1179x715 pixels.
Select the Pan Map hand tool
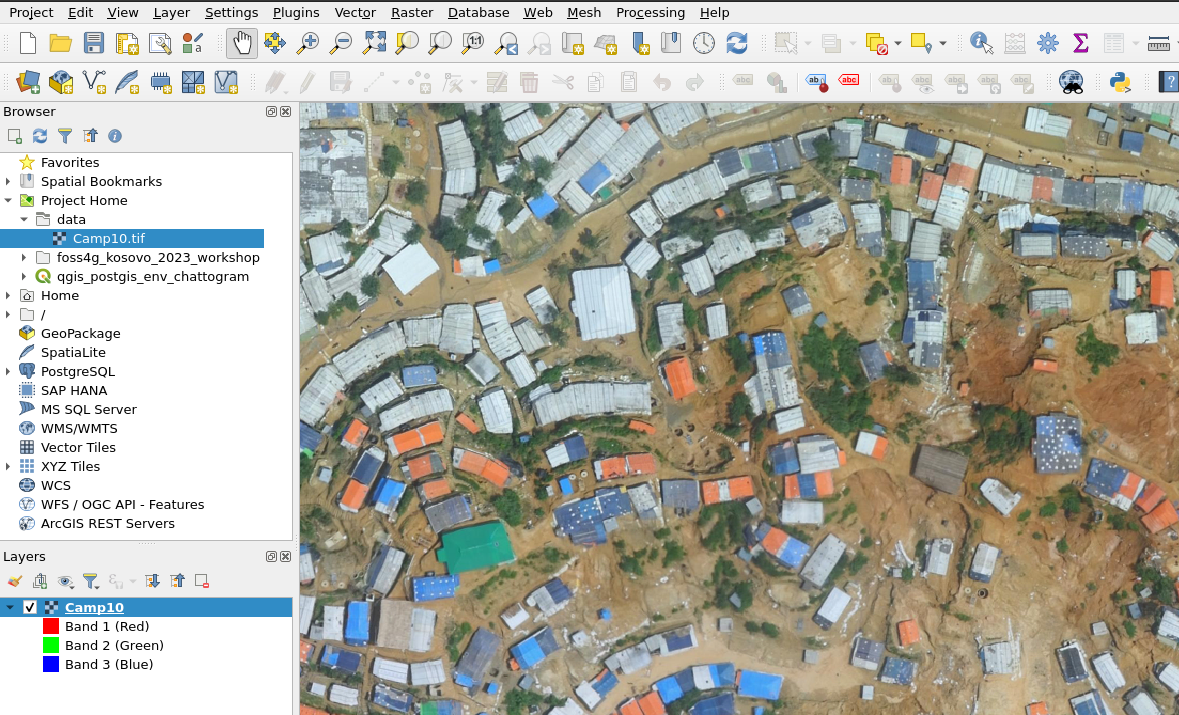(x=241, y=43)
